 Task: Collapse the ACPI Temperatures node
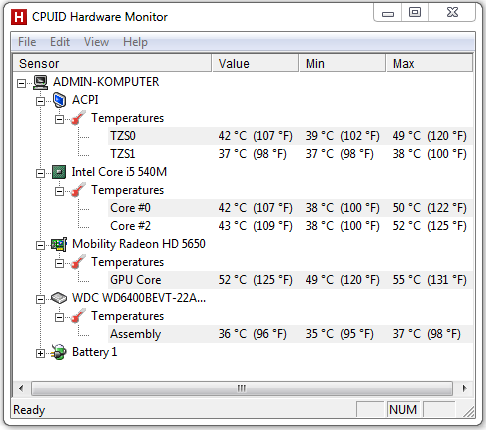(x=59, y=119)
